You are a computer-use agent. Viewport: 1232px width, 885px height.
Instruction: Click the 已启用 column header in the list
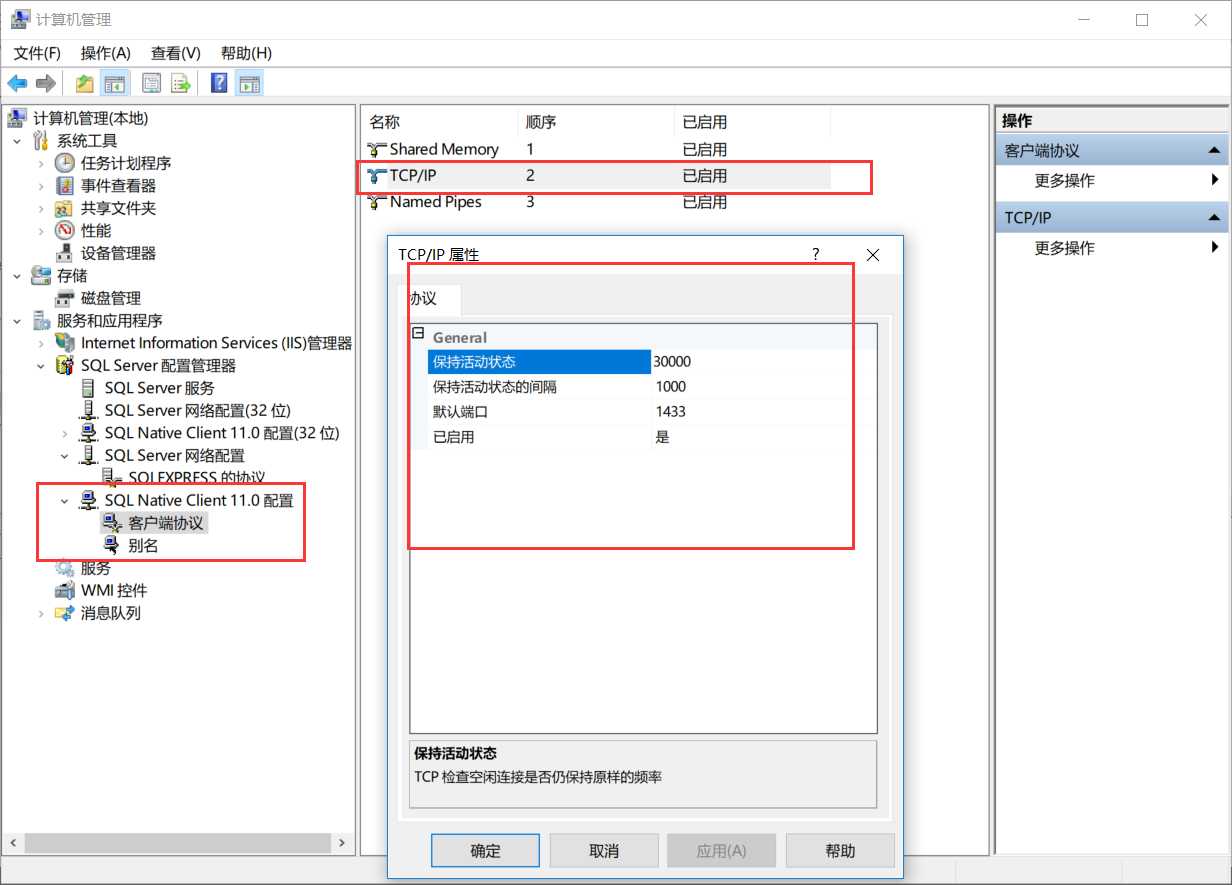[752, 122]
